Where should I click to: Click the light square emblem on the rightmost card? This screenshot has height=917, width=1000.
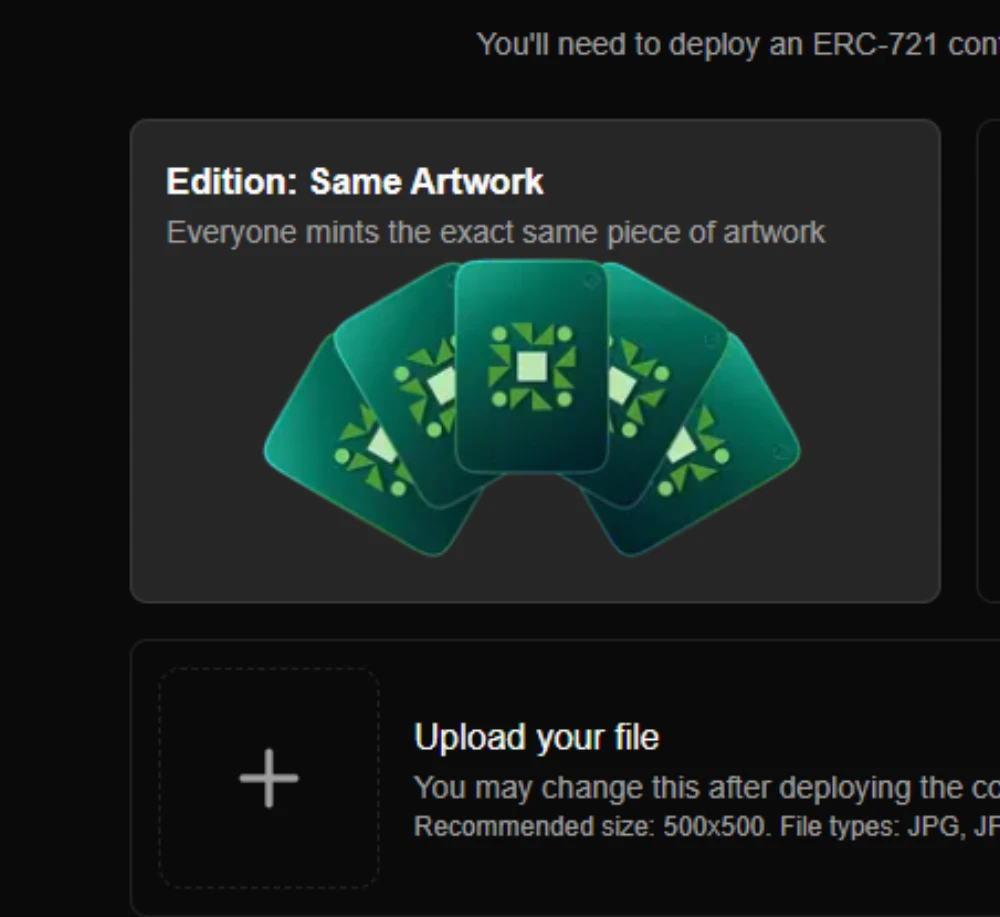(682, 446)
